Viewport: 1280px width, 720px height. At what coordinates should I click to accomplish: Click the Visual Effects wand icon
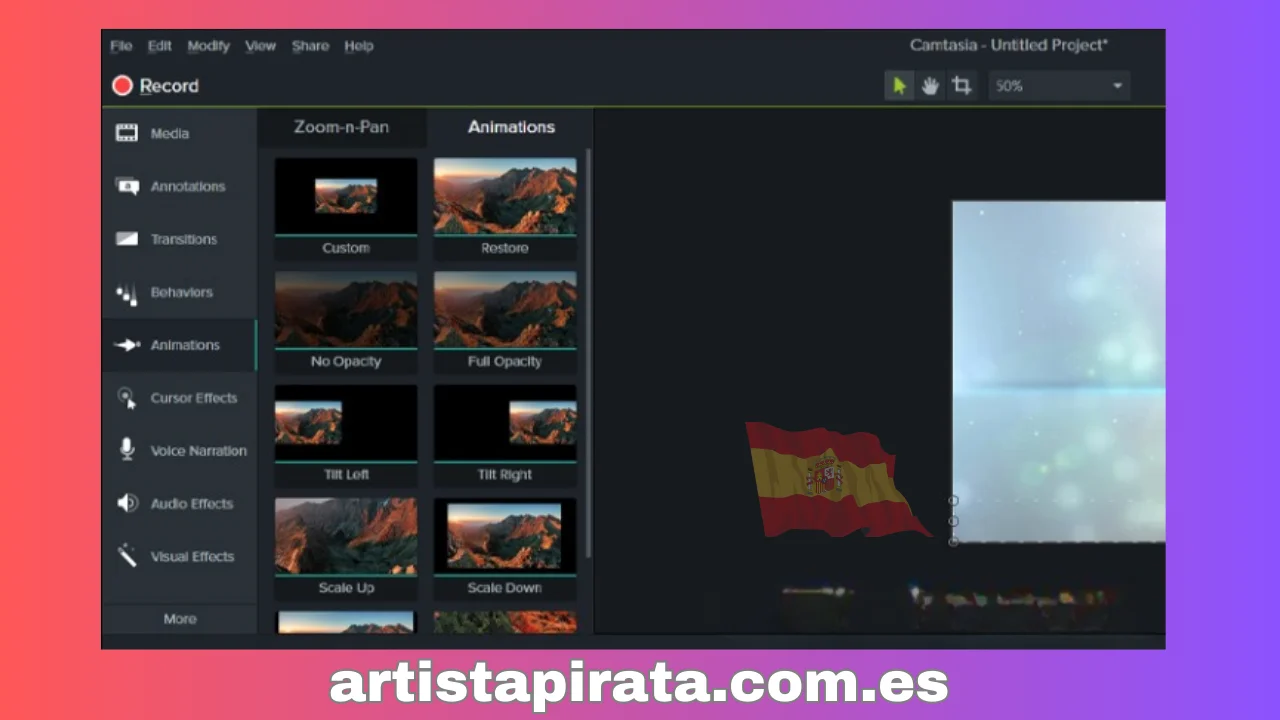point(127,556)
